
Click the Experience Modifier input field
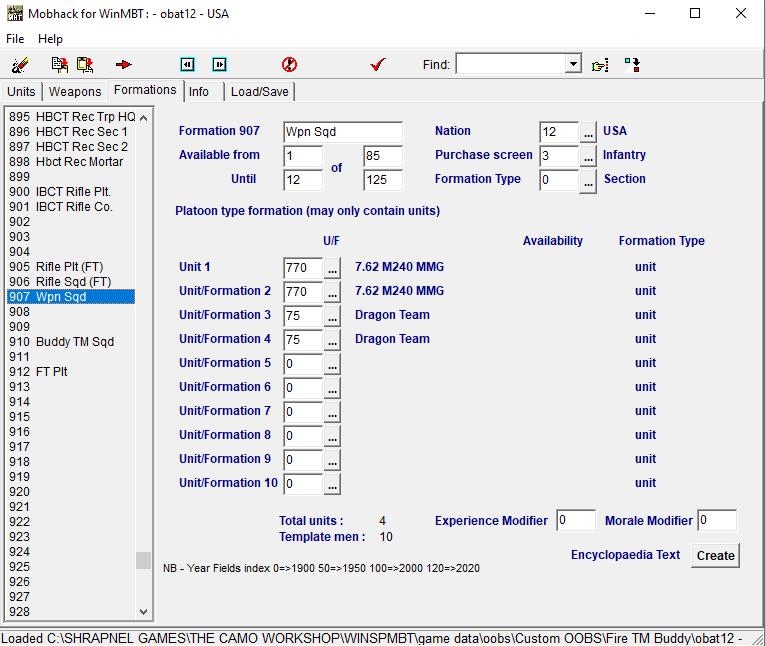[x=576, y=521]
